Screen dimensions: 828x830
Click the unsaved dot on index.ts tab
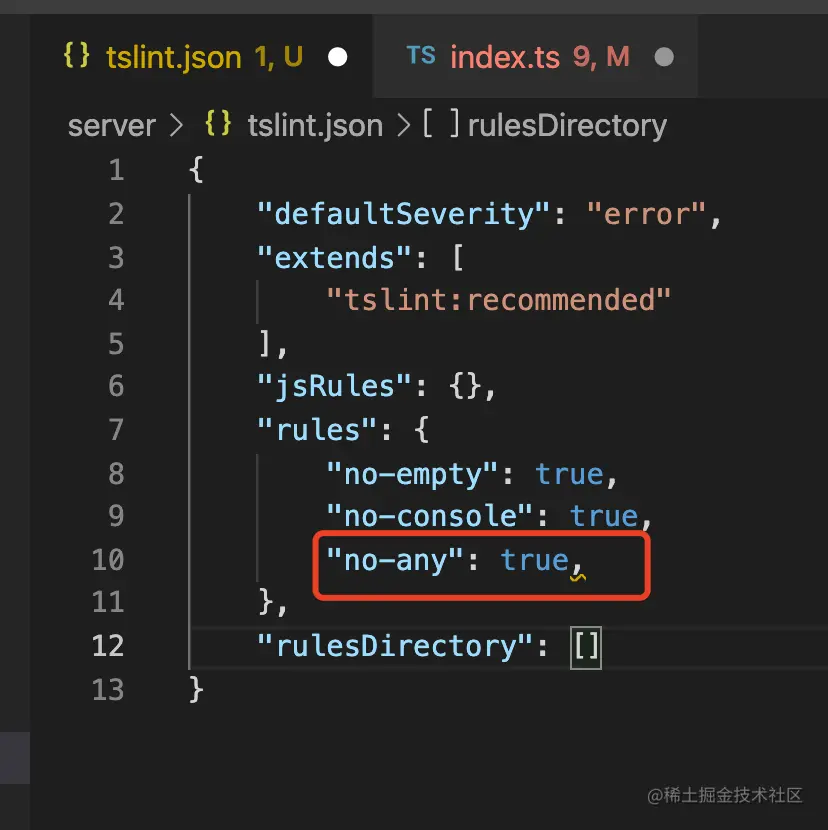664,57
